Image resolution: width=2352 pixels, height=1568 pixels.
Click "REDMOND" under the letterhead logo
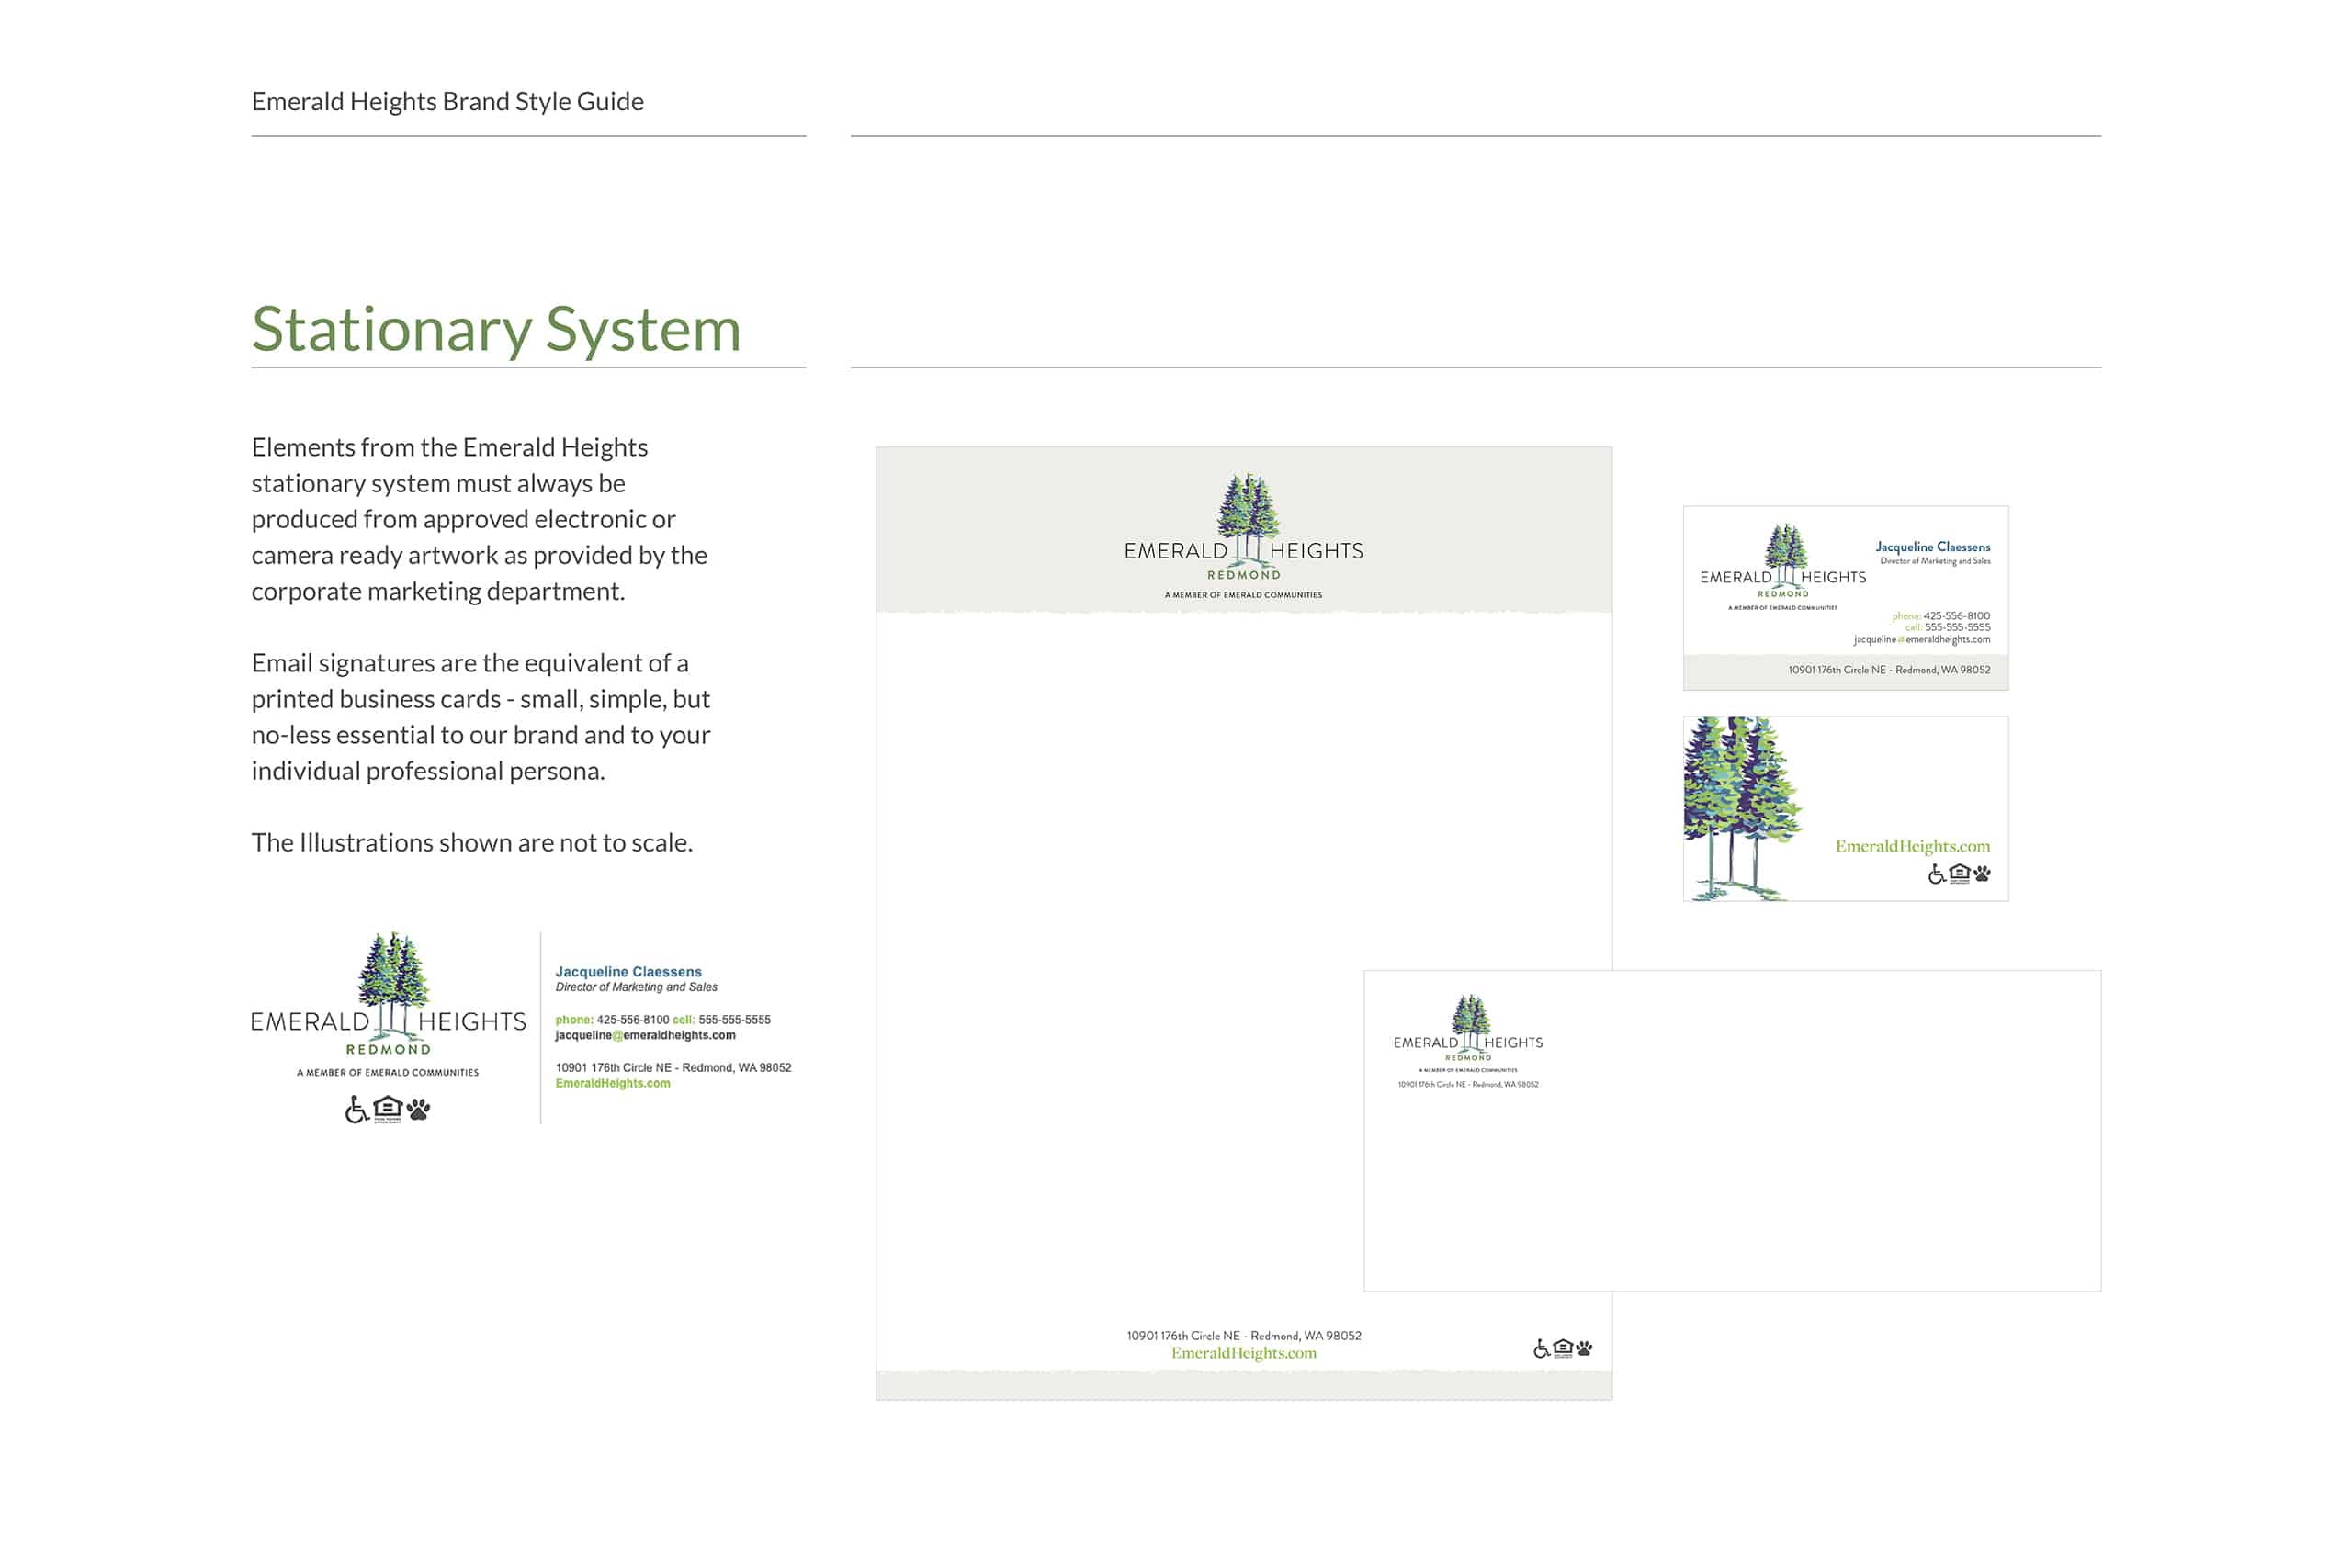coord(1244,575)
